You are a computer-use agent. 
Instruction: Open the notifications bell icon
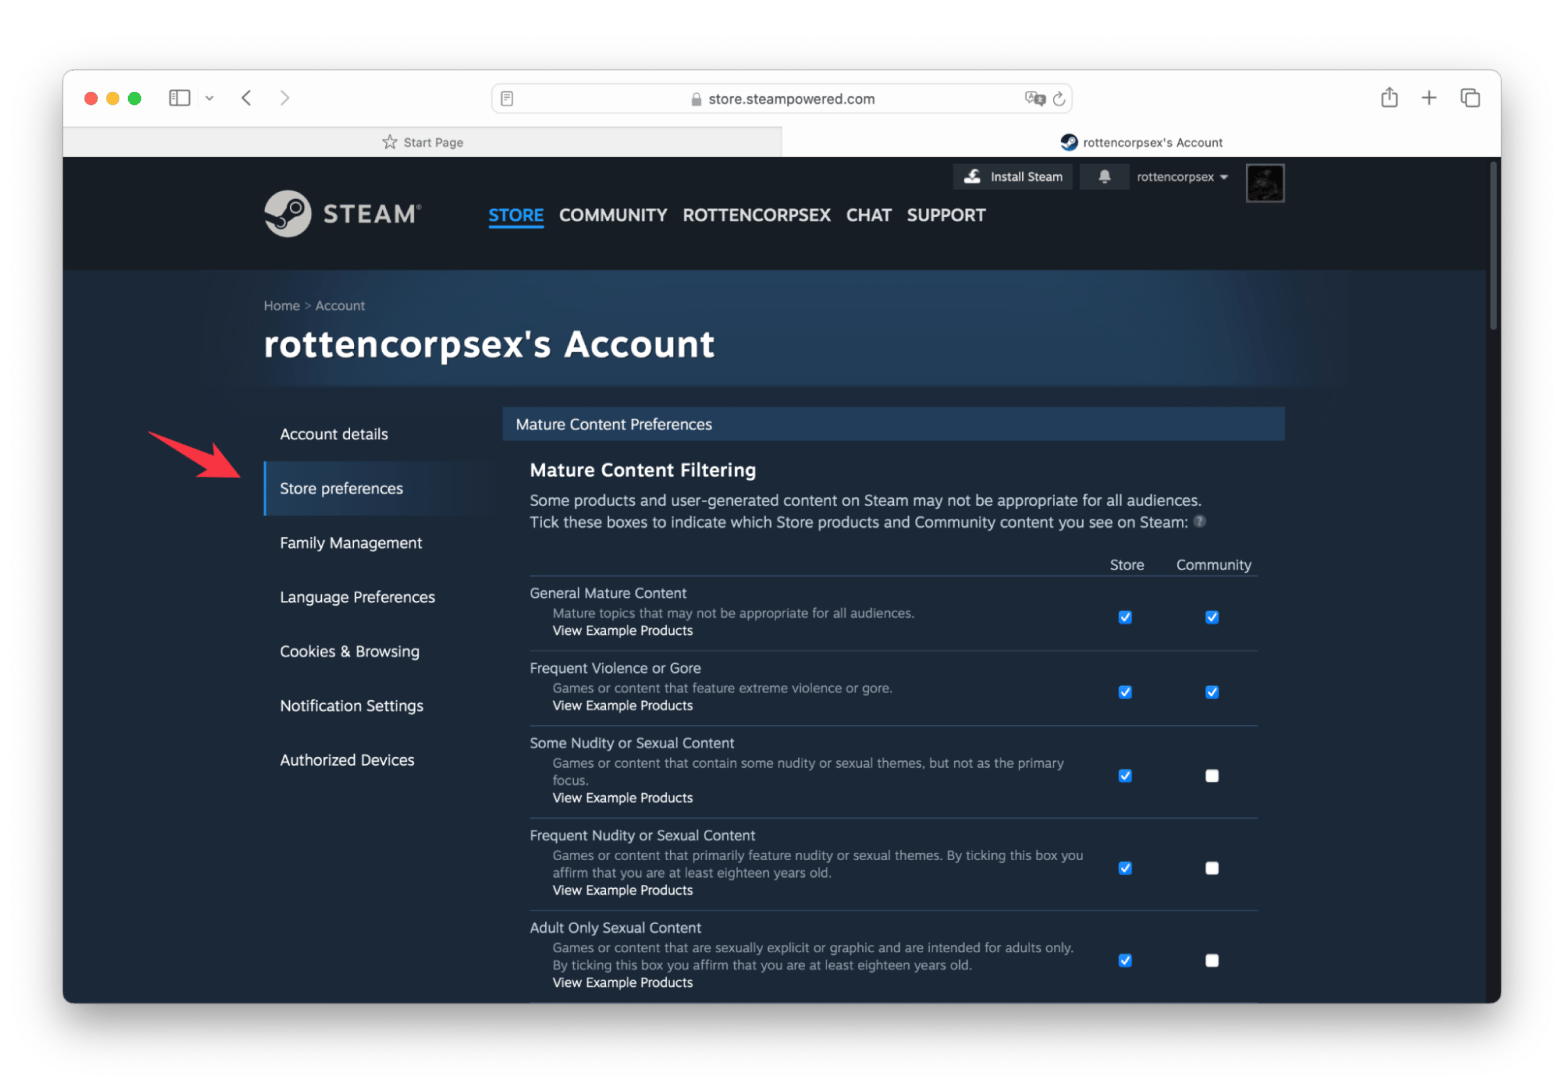(1104, 177)
